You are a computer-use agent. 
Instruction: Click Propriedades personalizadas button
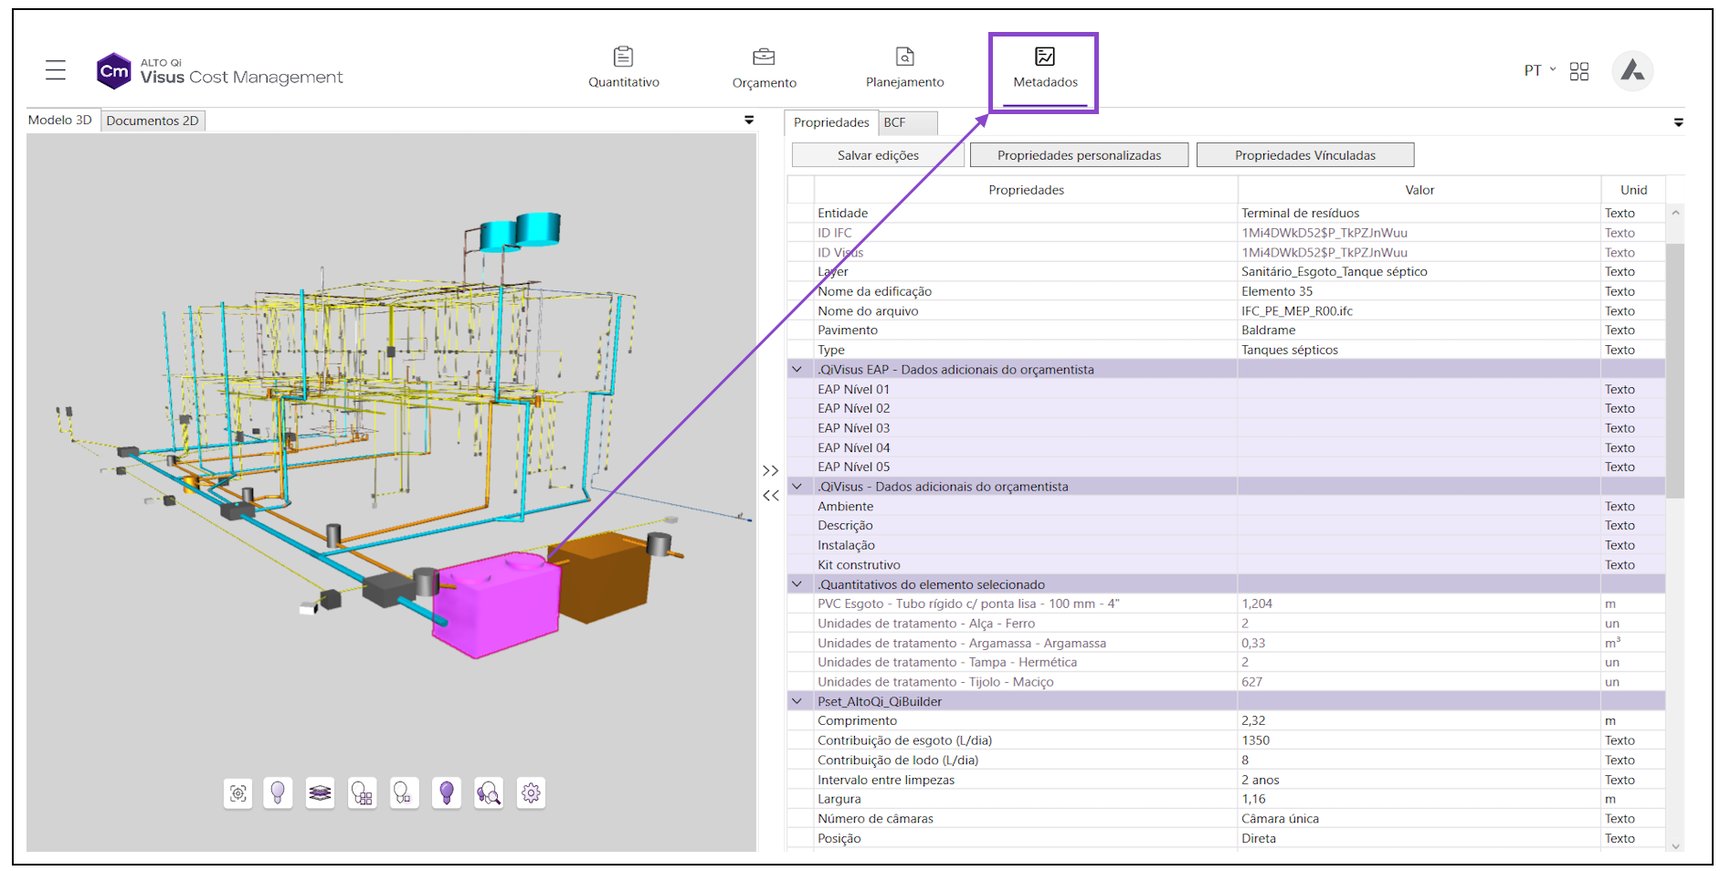pos(1079,155)
